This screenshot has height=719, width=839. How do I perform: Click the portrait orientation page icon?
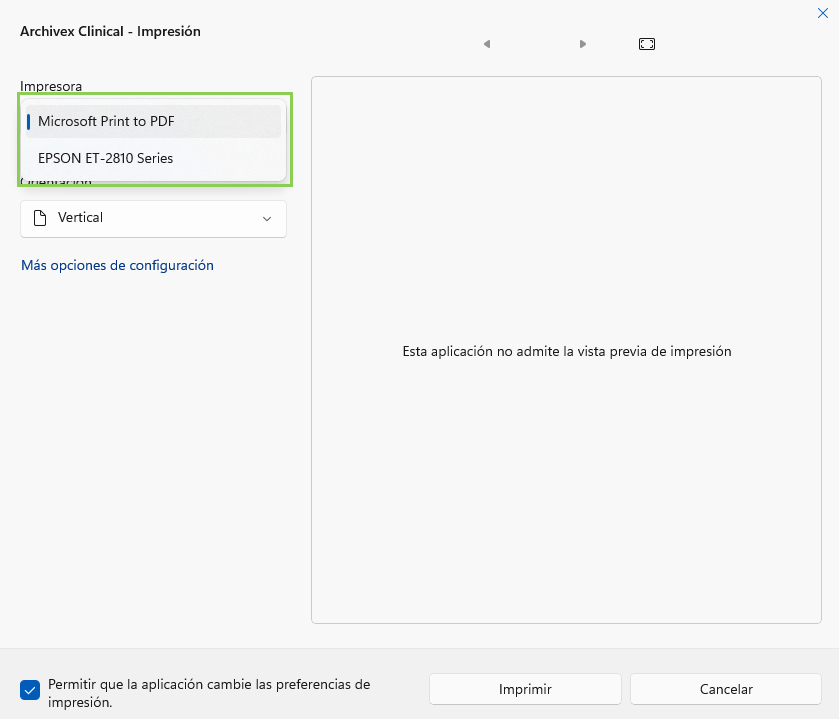coord(41,217)
